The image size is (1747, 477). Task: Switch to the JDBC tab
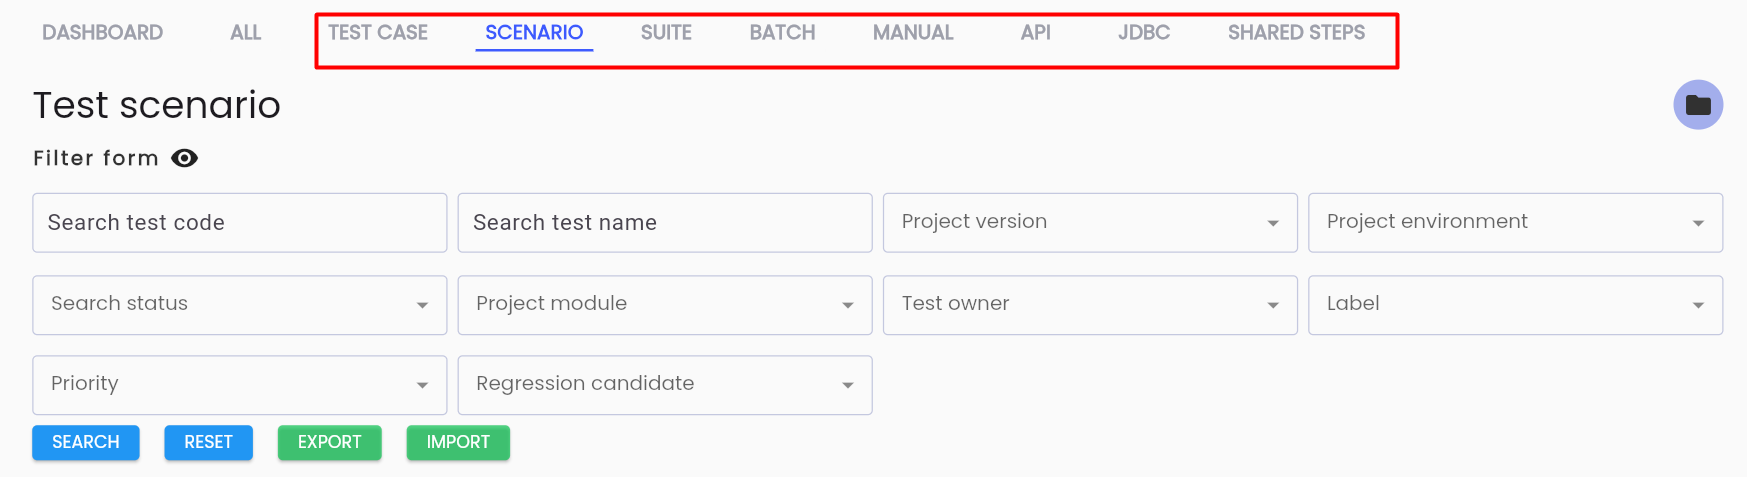pyautogui.click(x=1144, y=33)
